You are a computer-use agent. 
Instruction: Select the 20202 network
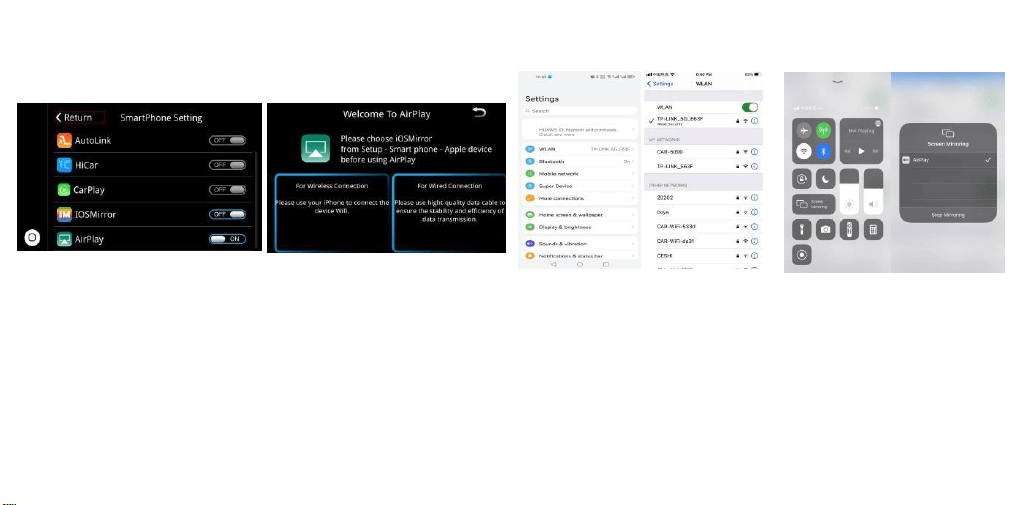(703, 197)
